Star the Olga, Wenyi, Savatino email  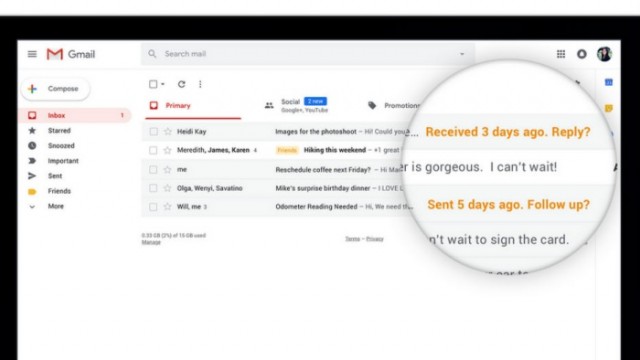(x=167, y=188)
